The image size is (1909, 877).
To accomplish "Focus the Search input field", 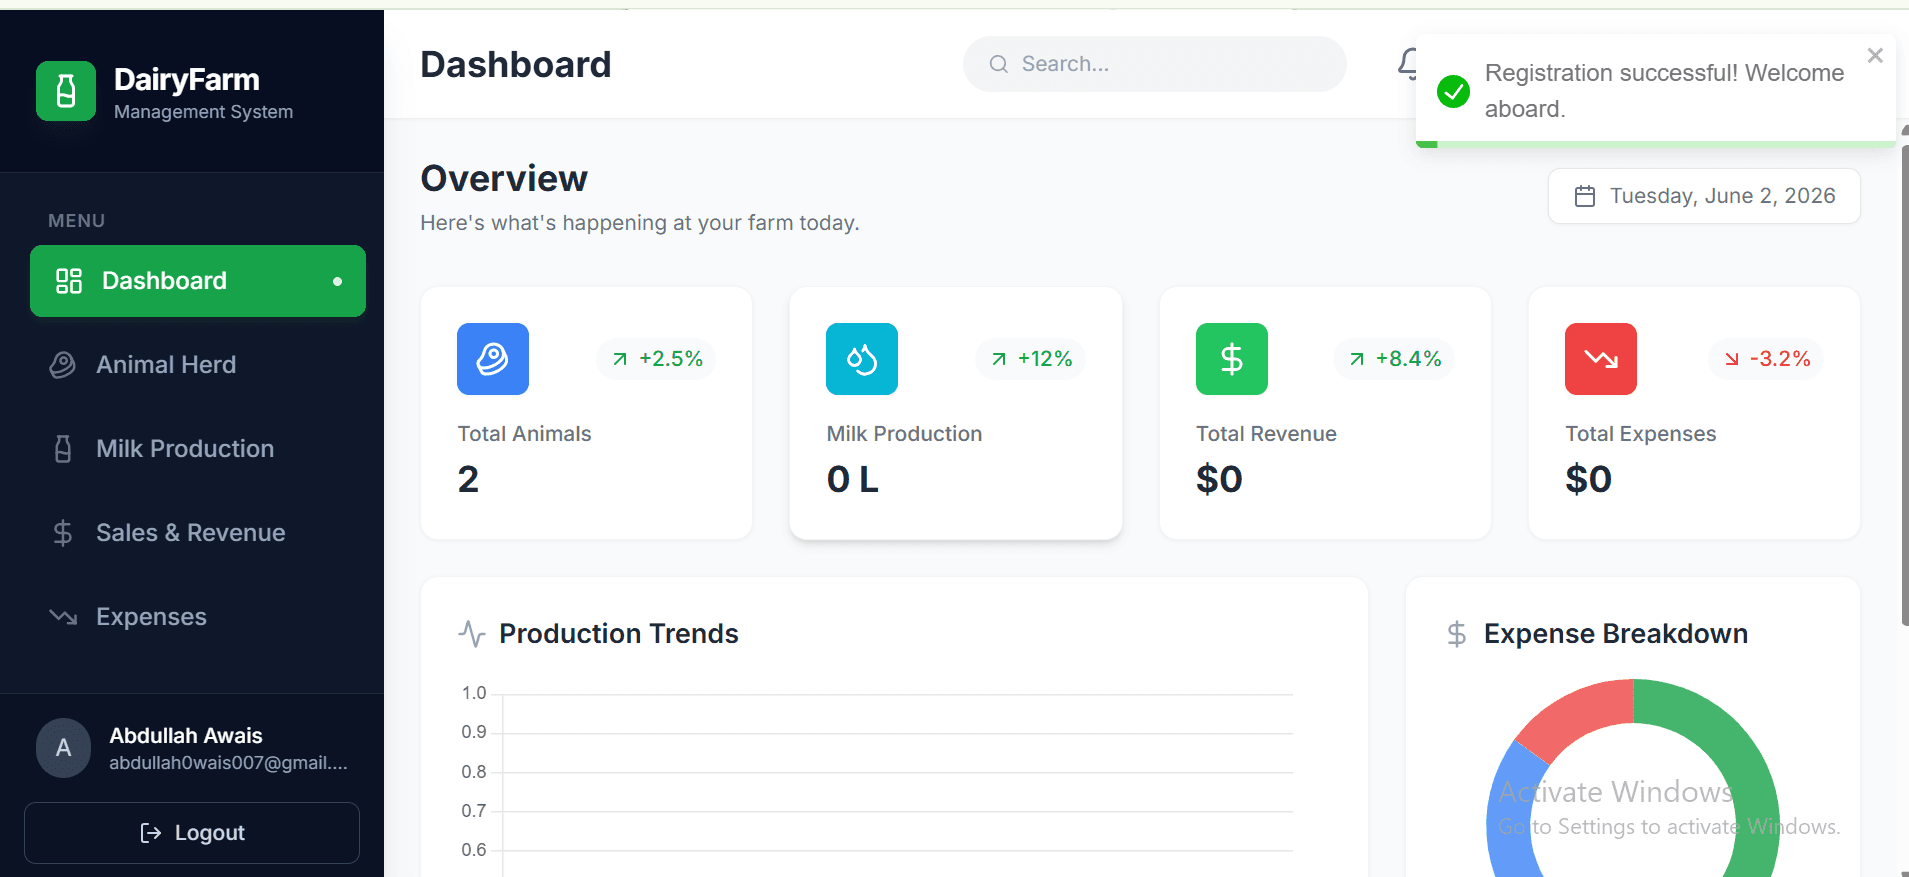I will (x=1155, y=64).
